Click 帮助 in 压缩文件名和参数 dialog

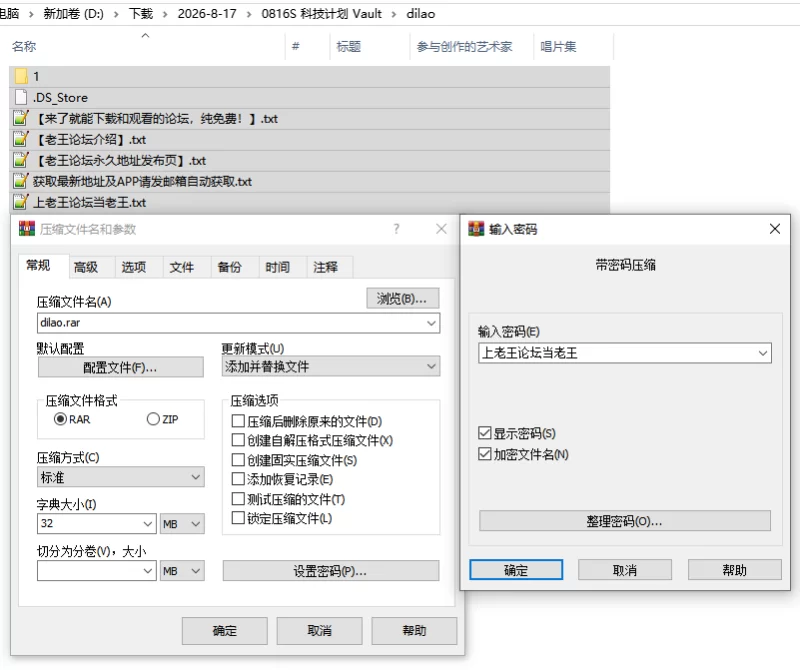[414, 631]
